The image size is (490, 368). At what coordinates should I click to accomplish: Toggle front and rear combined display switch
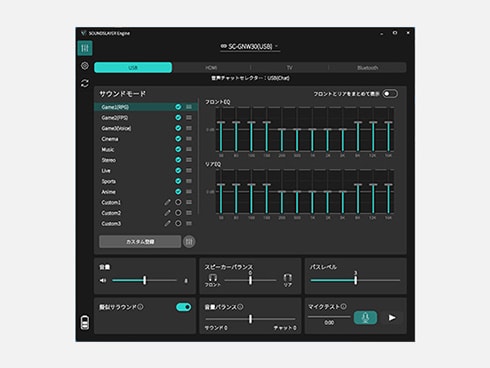pos(390,94)
